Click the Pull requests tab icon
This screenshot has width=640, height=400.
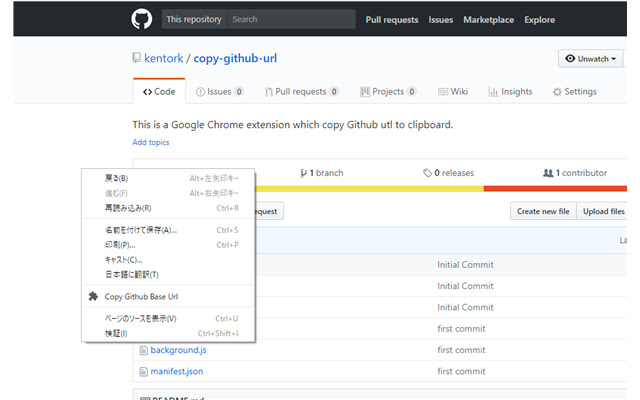point(268,92)
